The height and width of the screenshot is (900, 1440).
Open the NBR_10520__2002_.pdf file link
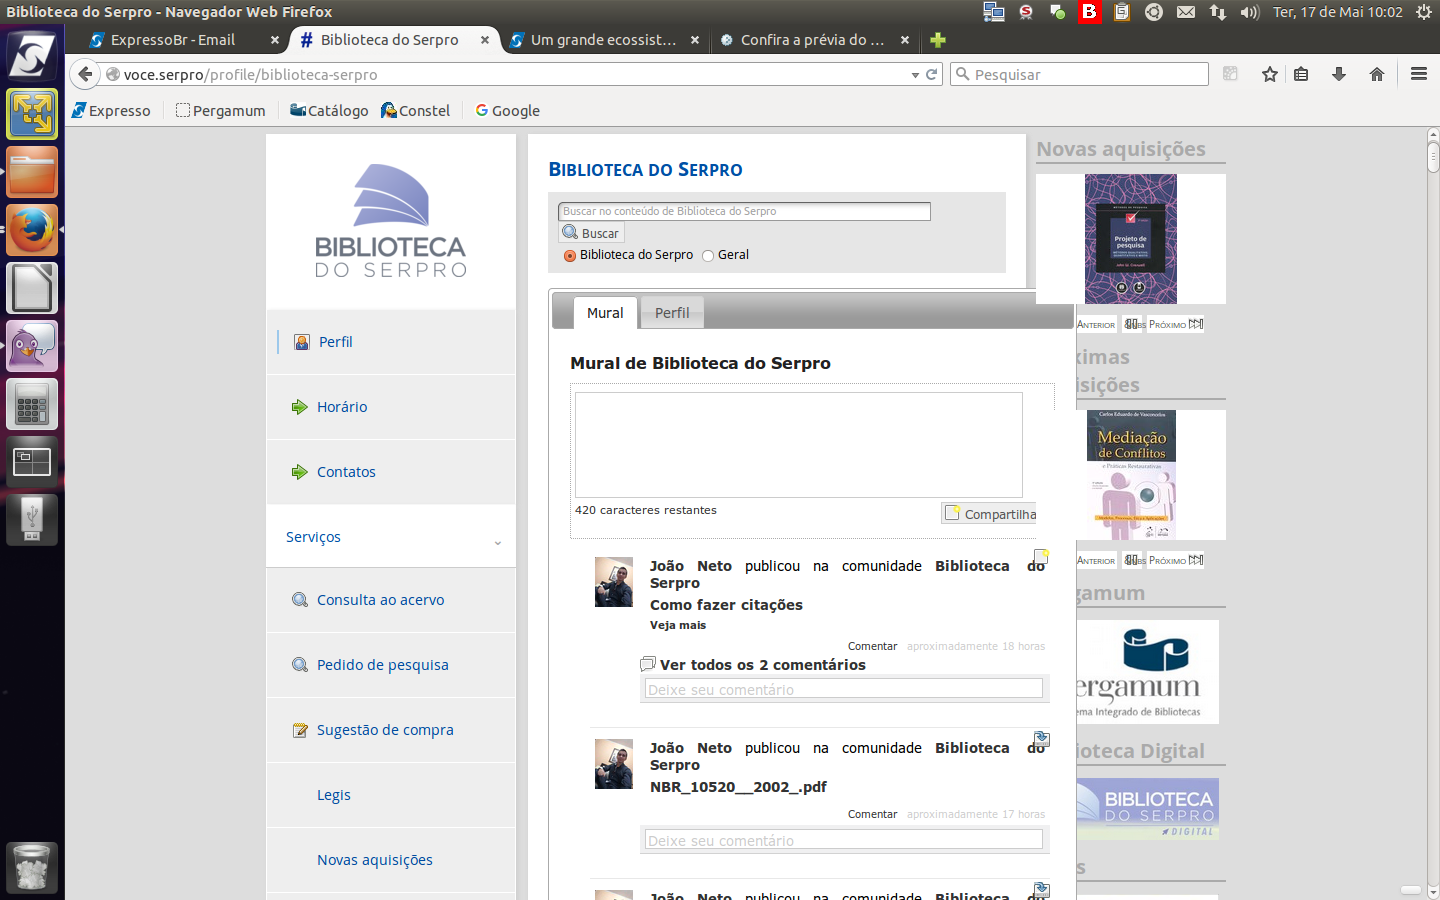738,787
